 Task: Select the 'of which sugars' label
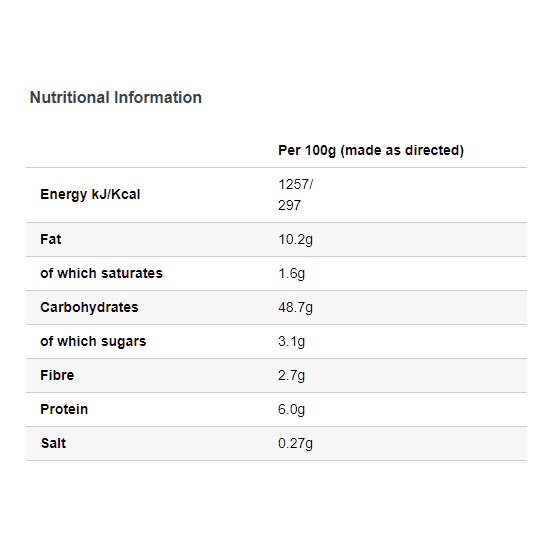pos(93,341)
